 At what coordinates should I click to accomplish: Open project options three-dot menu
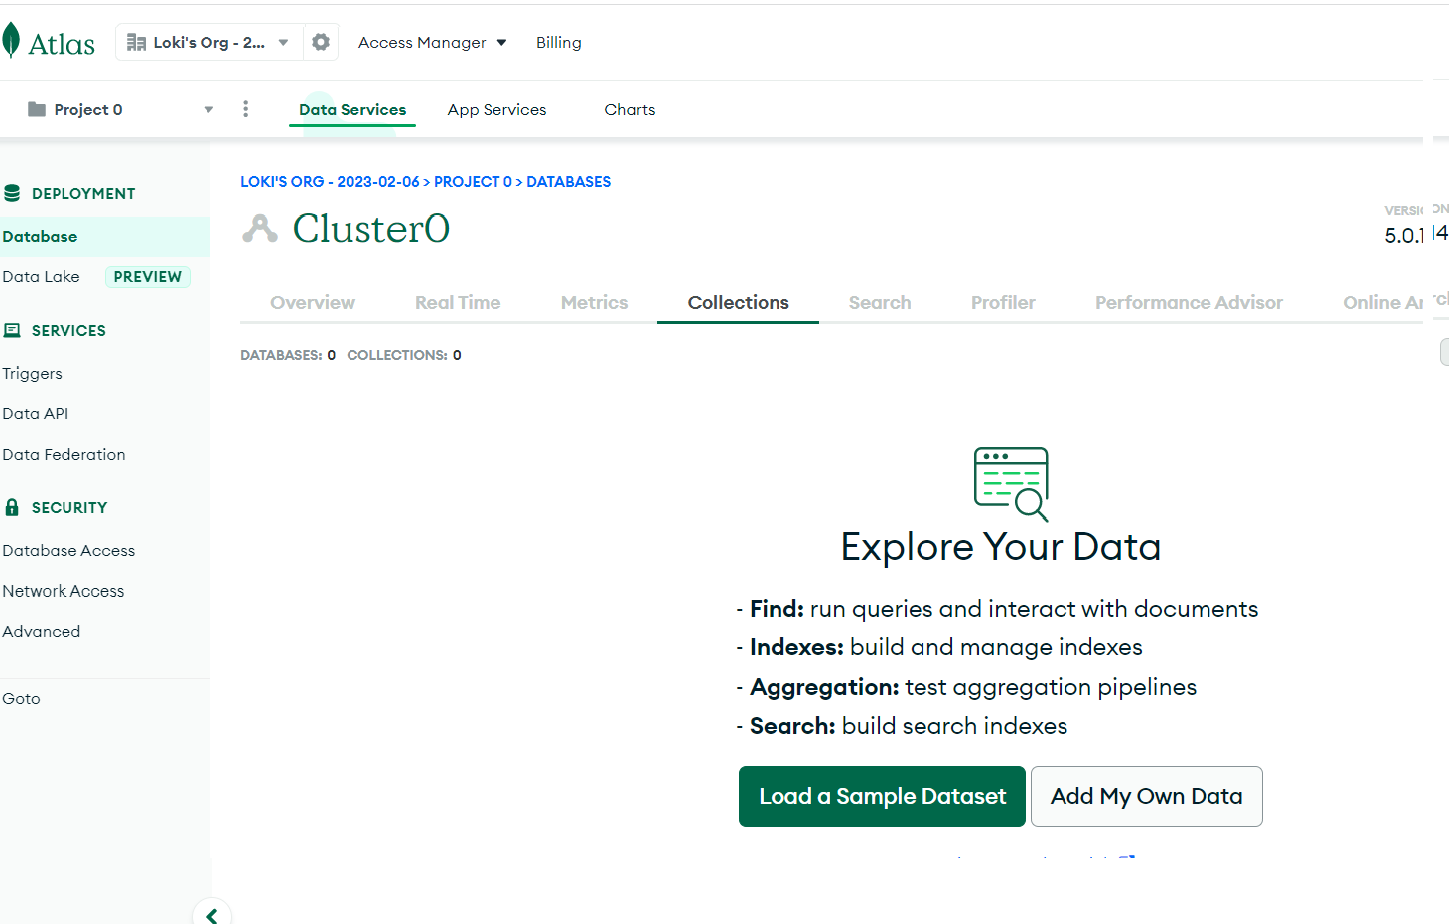245,109
